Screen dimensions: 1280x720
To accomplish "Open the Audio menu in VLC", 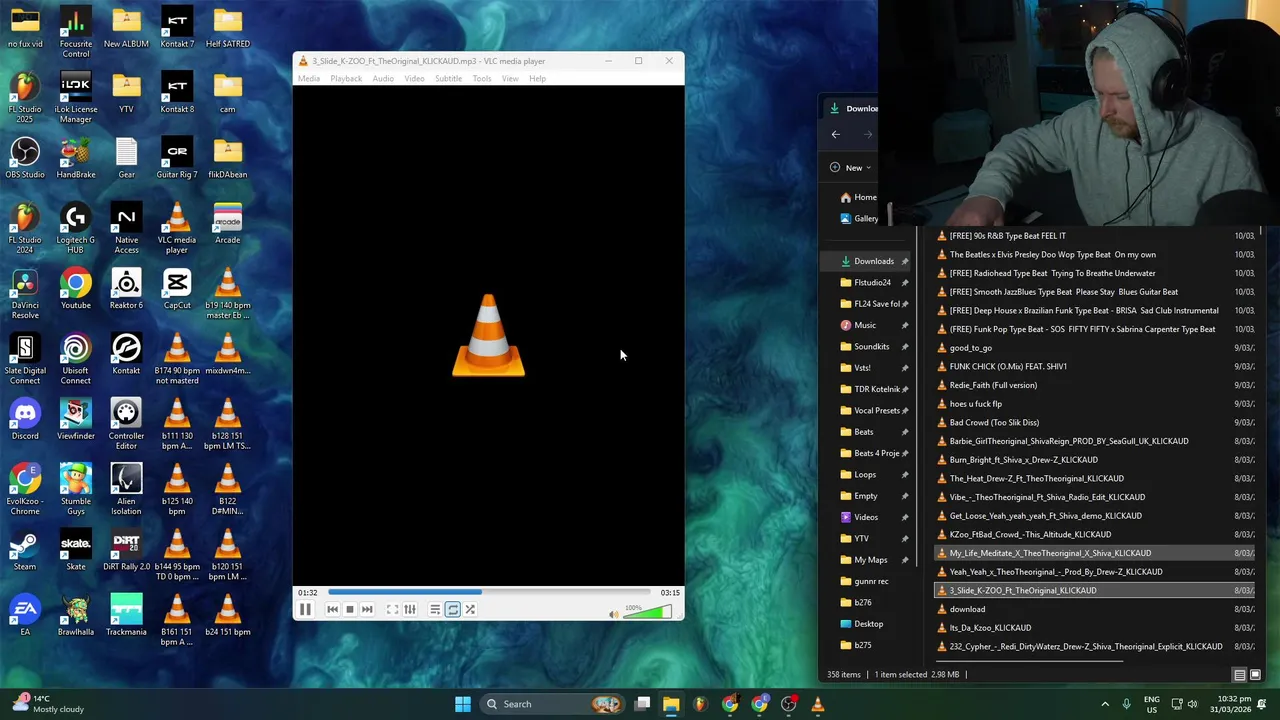I will point(383,78).
